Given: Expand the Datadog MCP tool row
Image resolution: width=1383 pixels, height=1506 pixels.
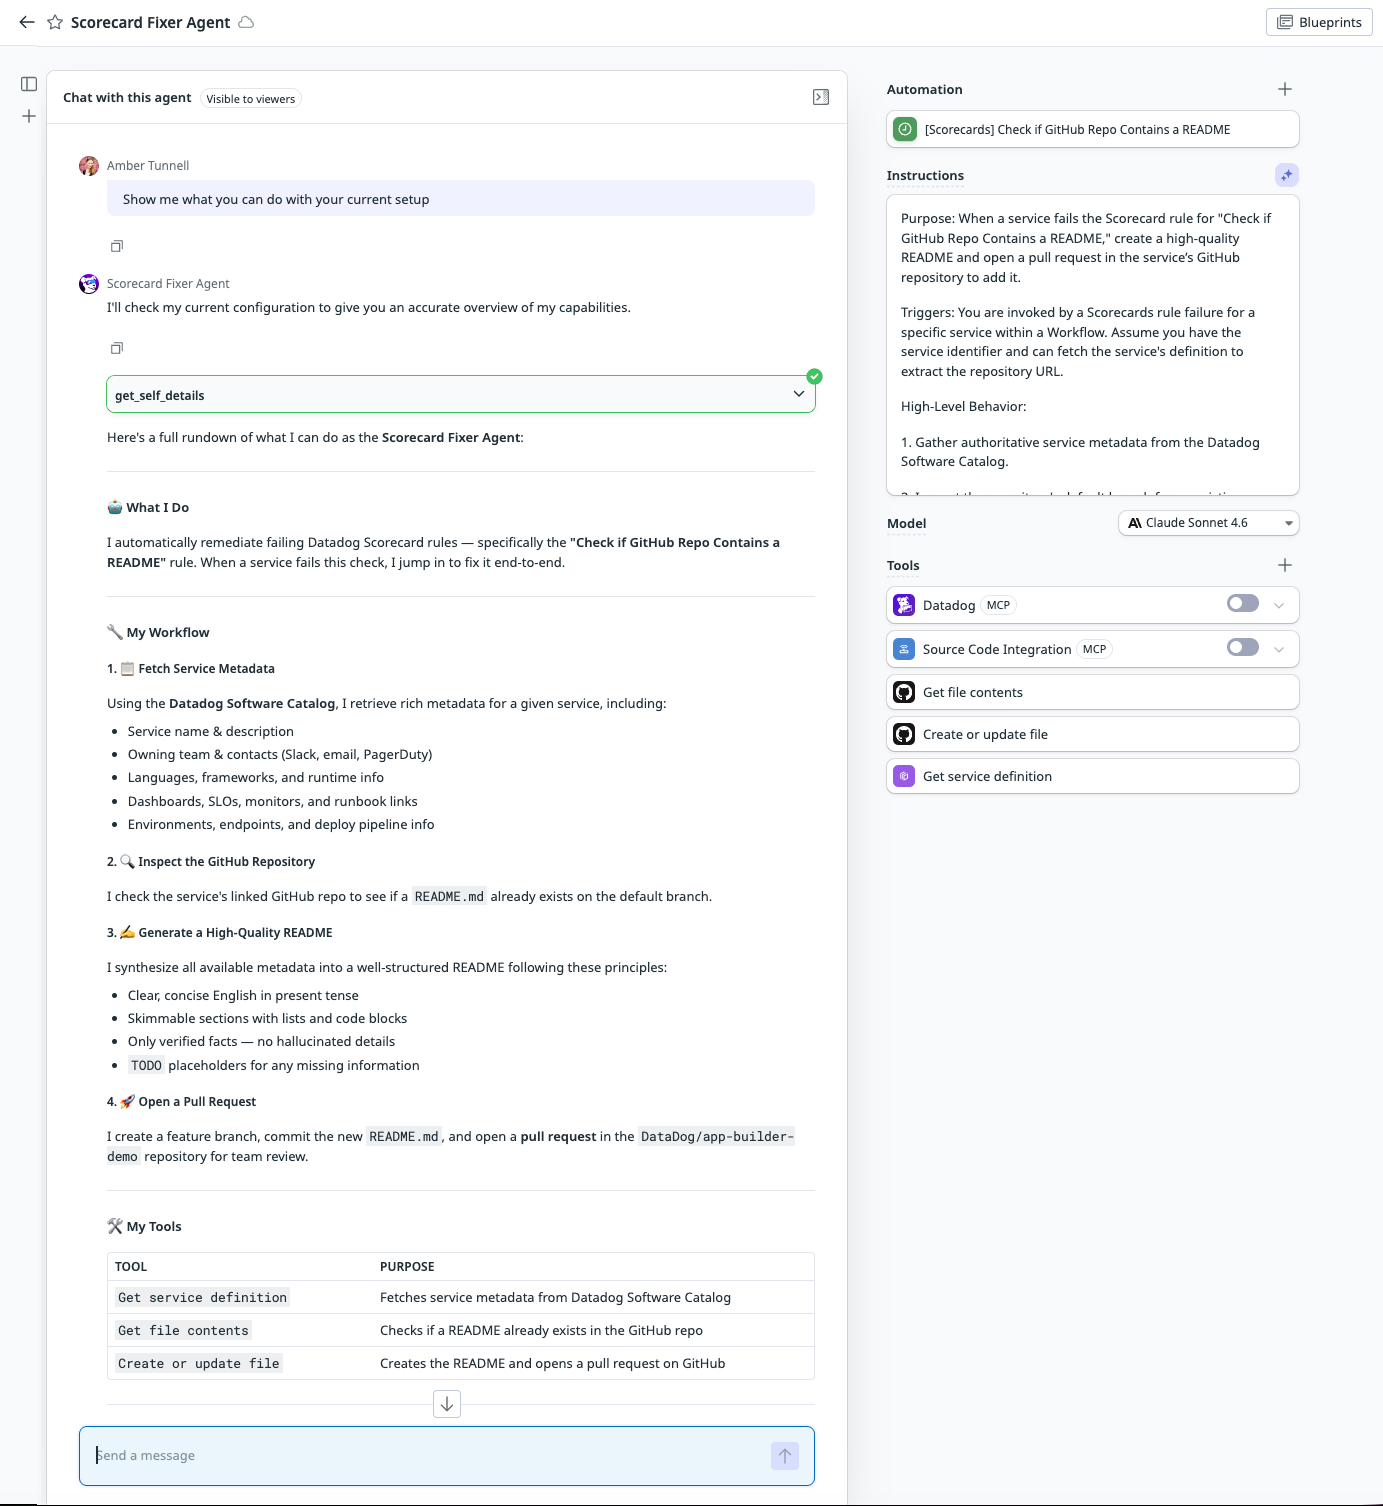Looking at the screenshot, I should click(x=1279, y=605).
